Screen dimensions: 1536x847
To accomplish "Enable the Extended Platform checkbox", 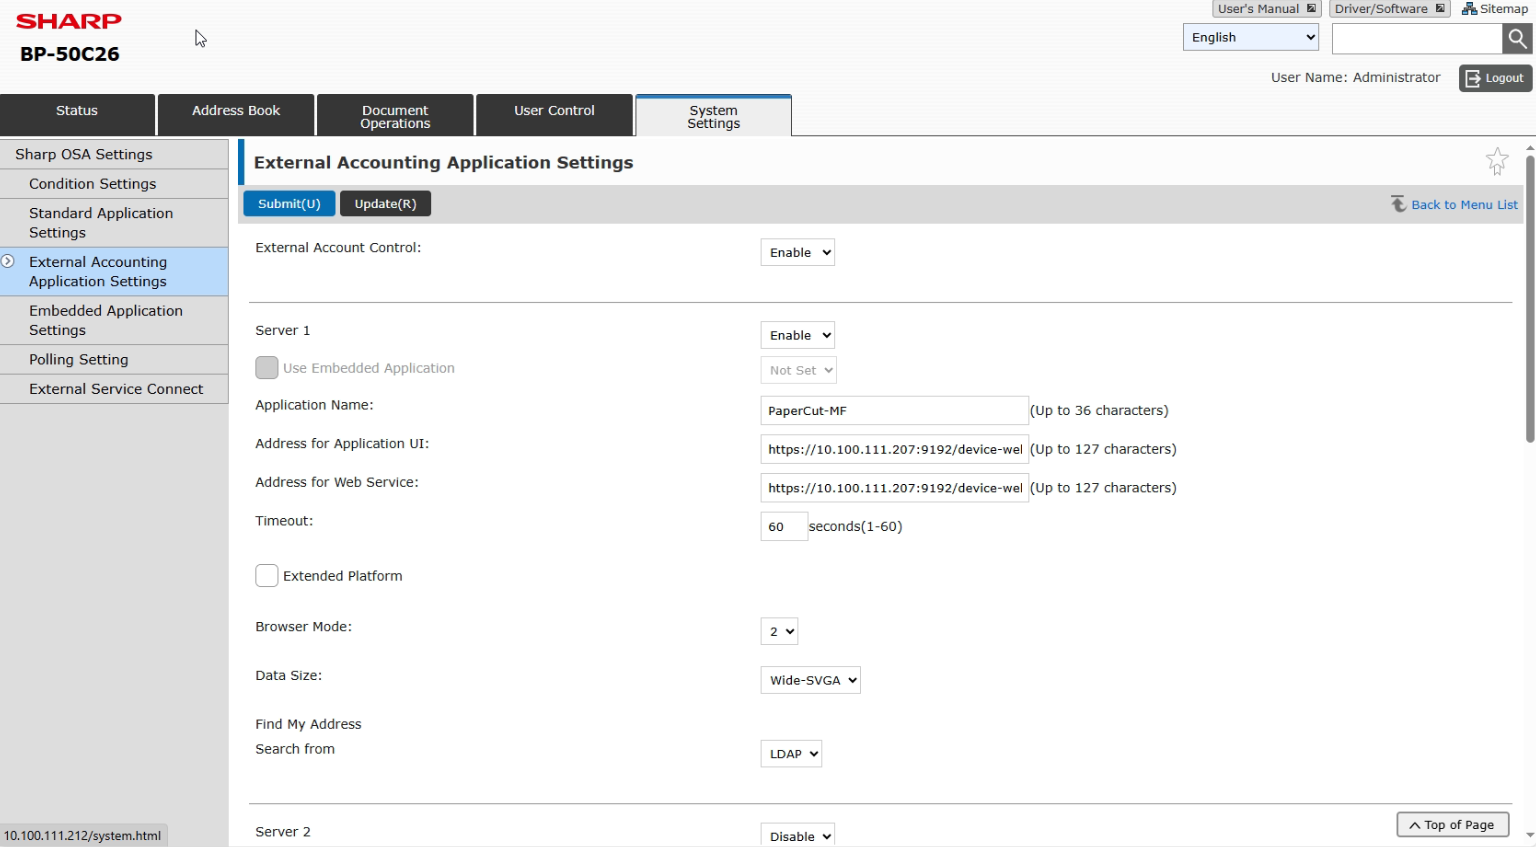I will pos(267,576).
